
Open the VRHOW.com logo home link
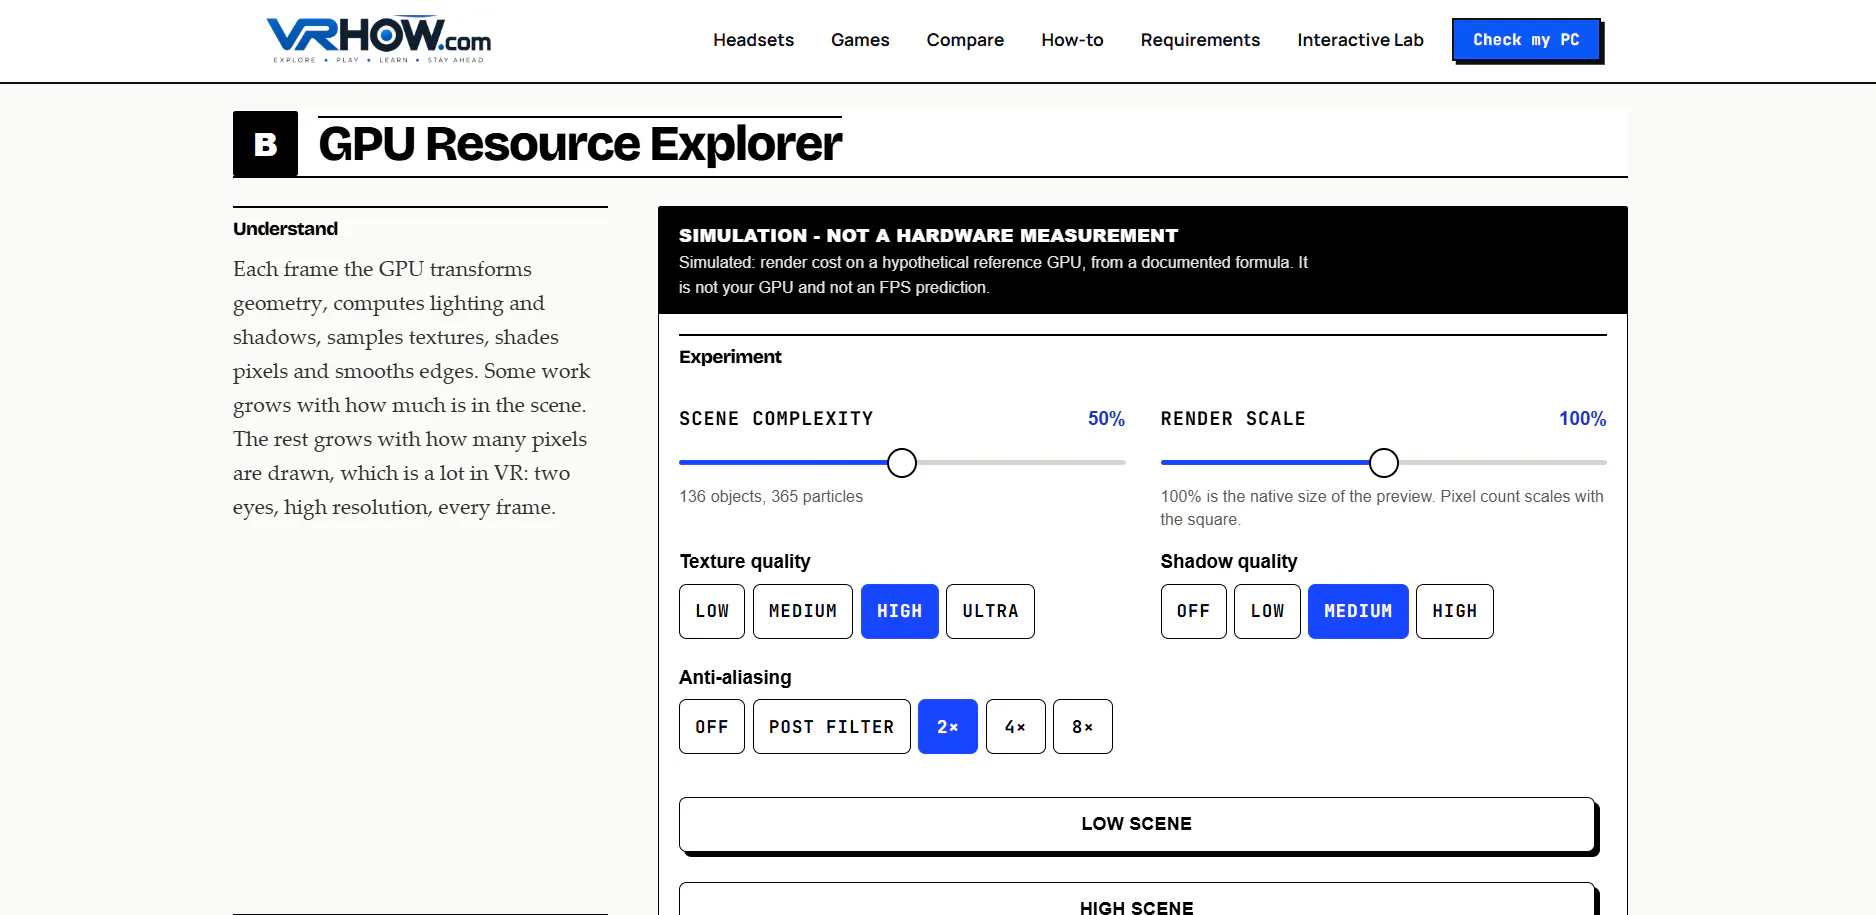379,40
